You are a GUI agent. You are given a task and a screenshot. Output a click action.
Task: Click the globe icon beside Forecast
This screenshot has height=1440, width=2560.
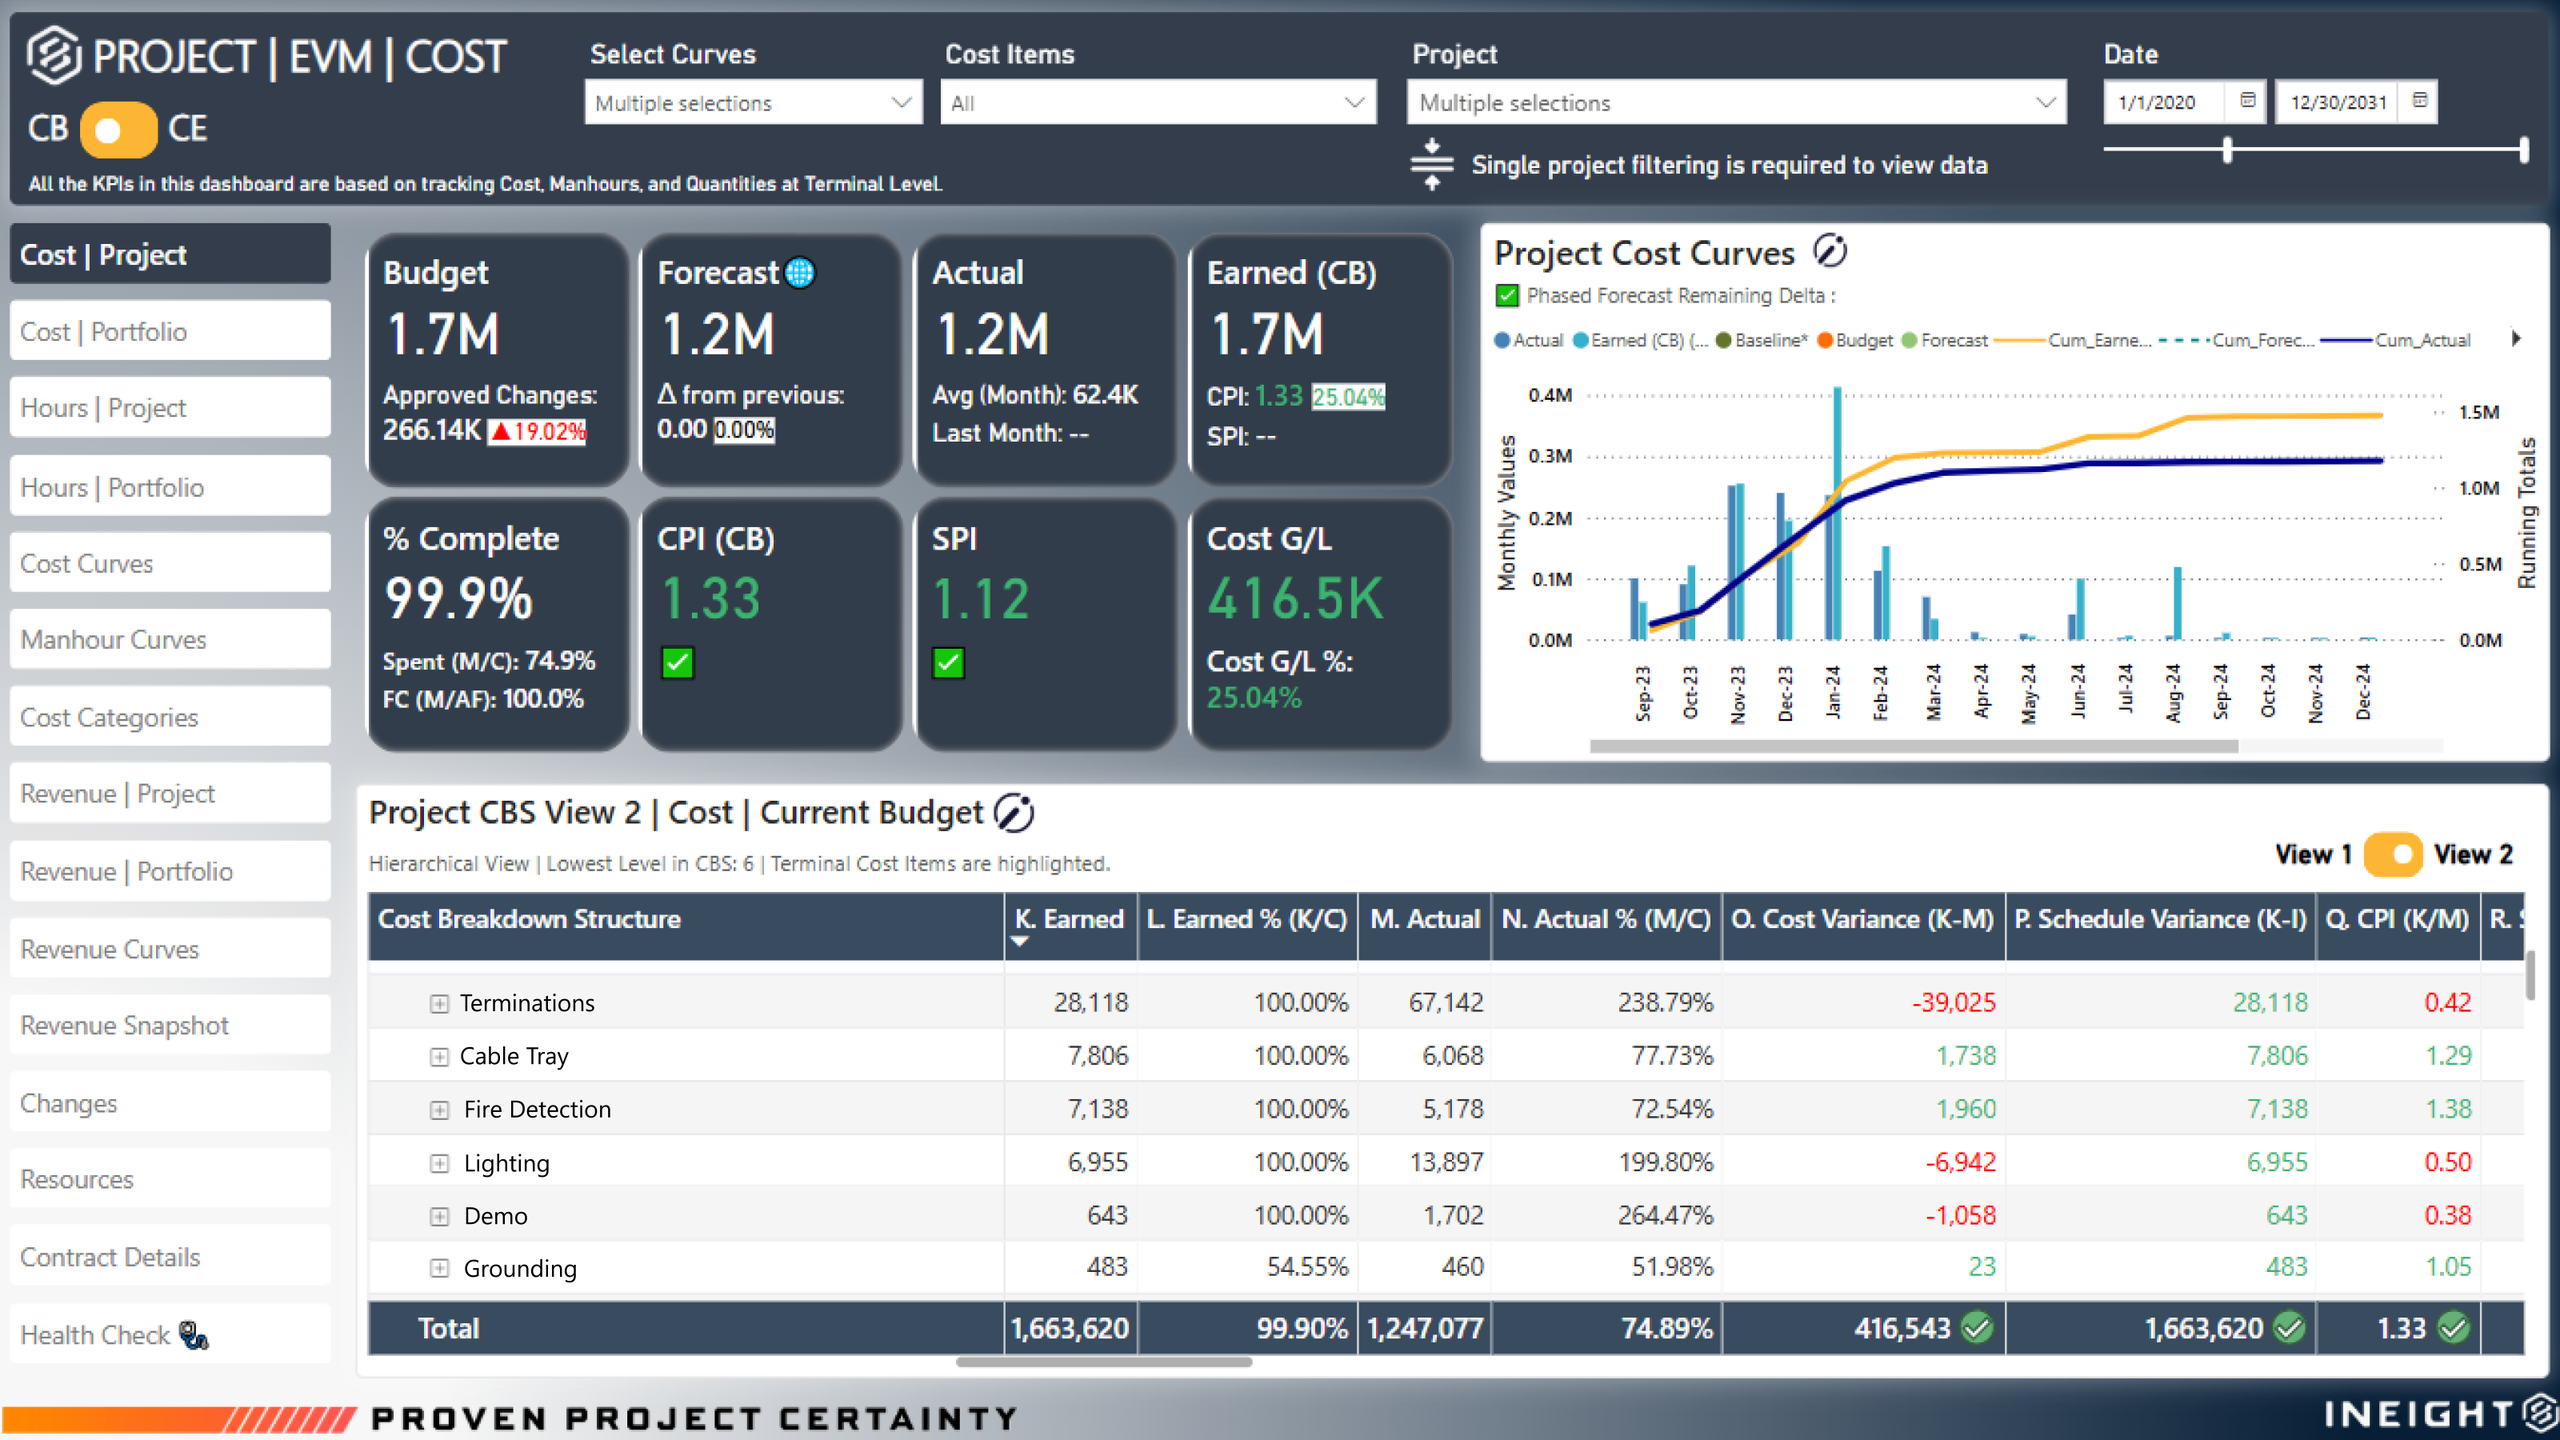pos(800,273)
